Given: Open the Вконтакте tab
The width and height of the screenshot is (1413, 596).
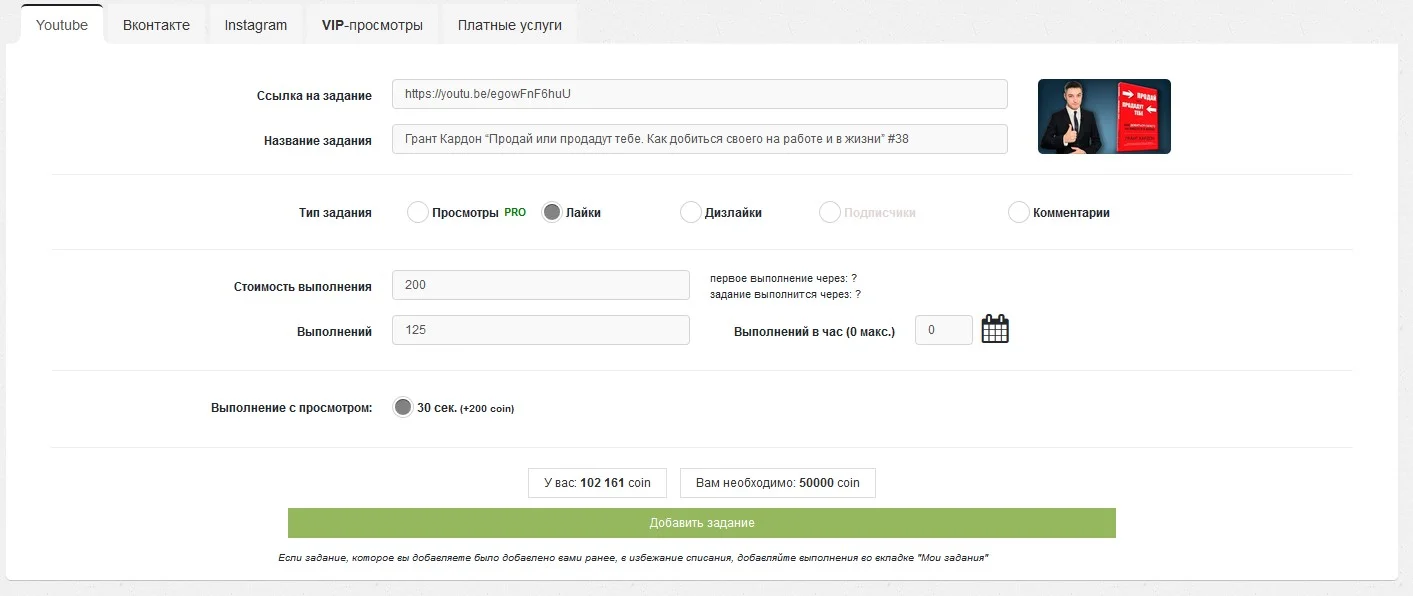Looking at the screenshot, I should (x=156, y=25).
